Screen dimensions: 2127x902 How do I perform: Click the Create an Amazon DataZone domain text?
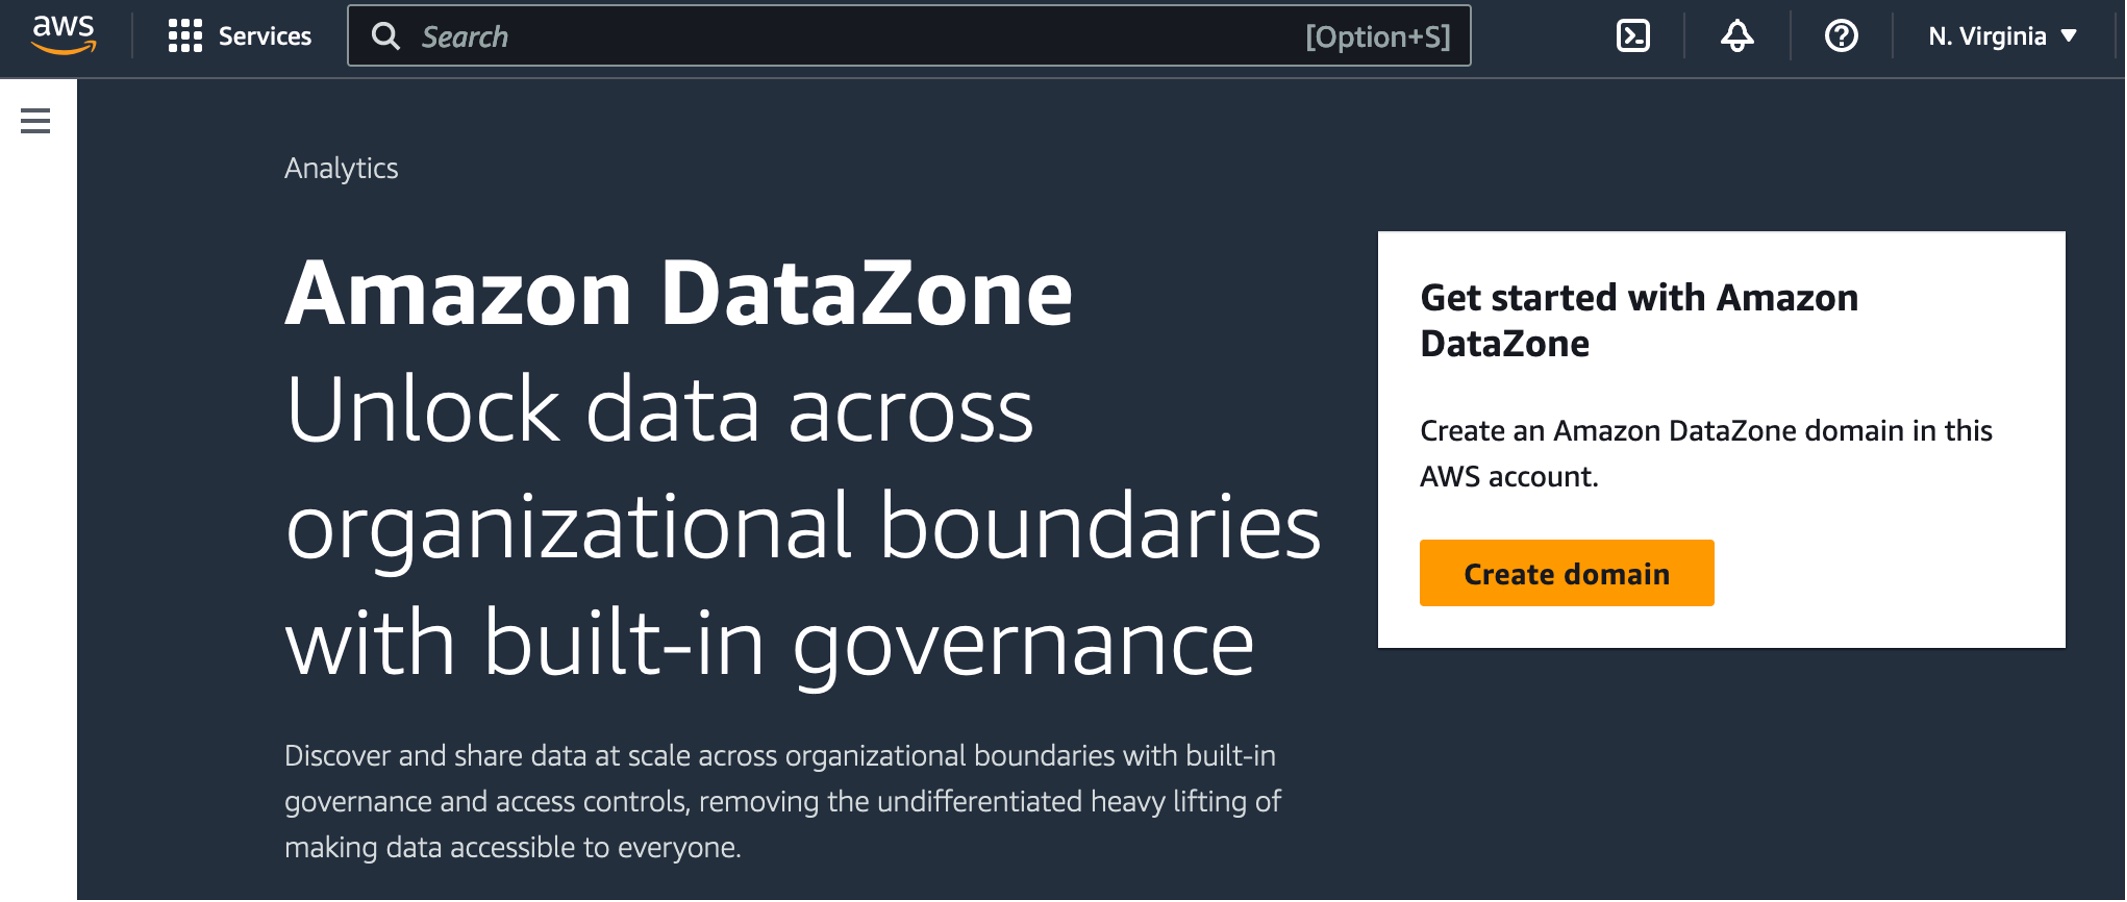coord(1706,453)
